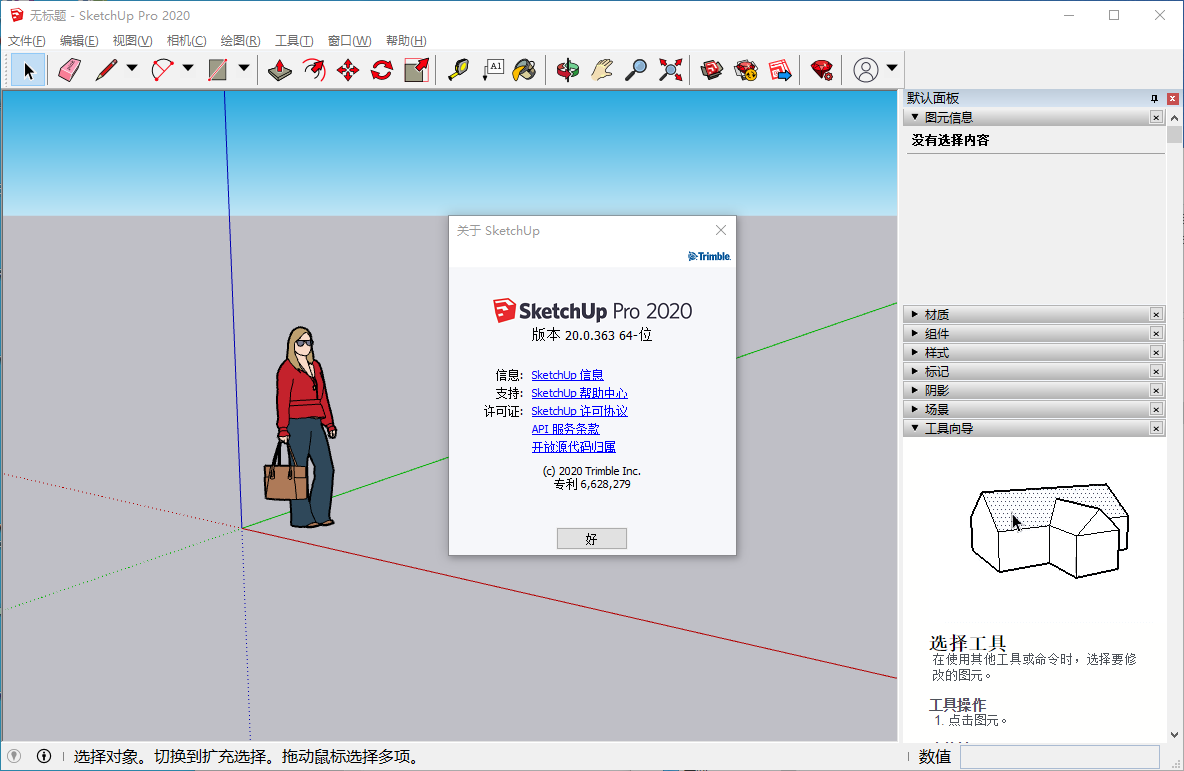The height and width of the screenshot is (771, 1184).
Task: Open the 窗口(W) menu
Action: (349, 41)
